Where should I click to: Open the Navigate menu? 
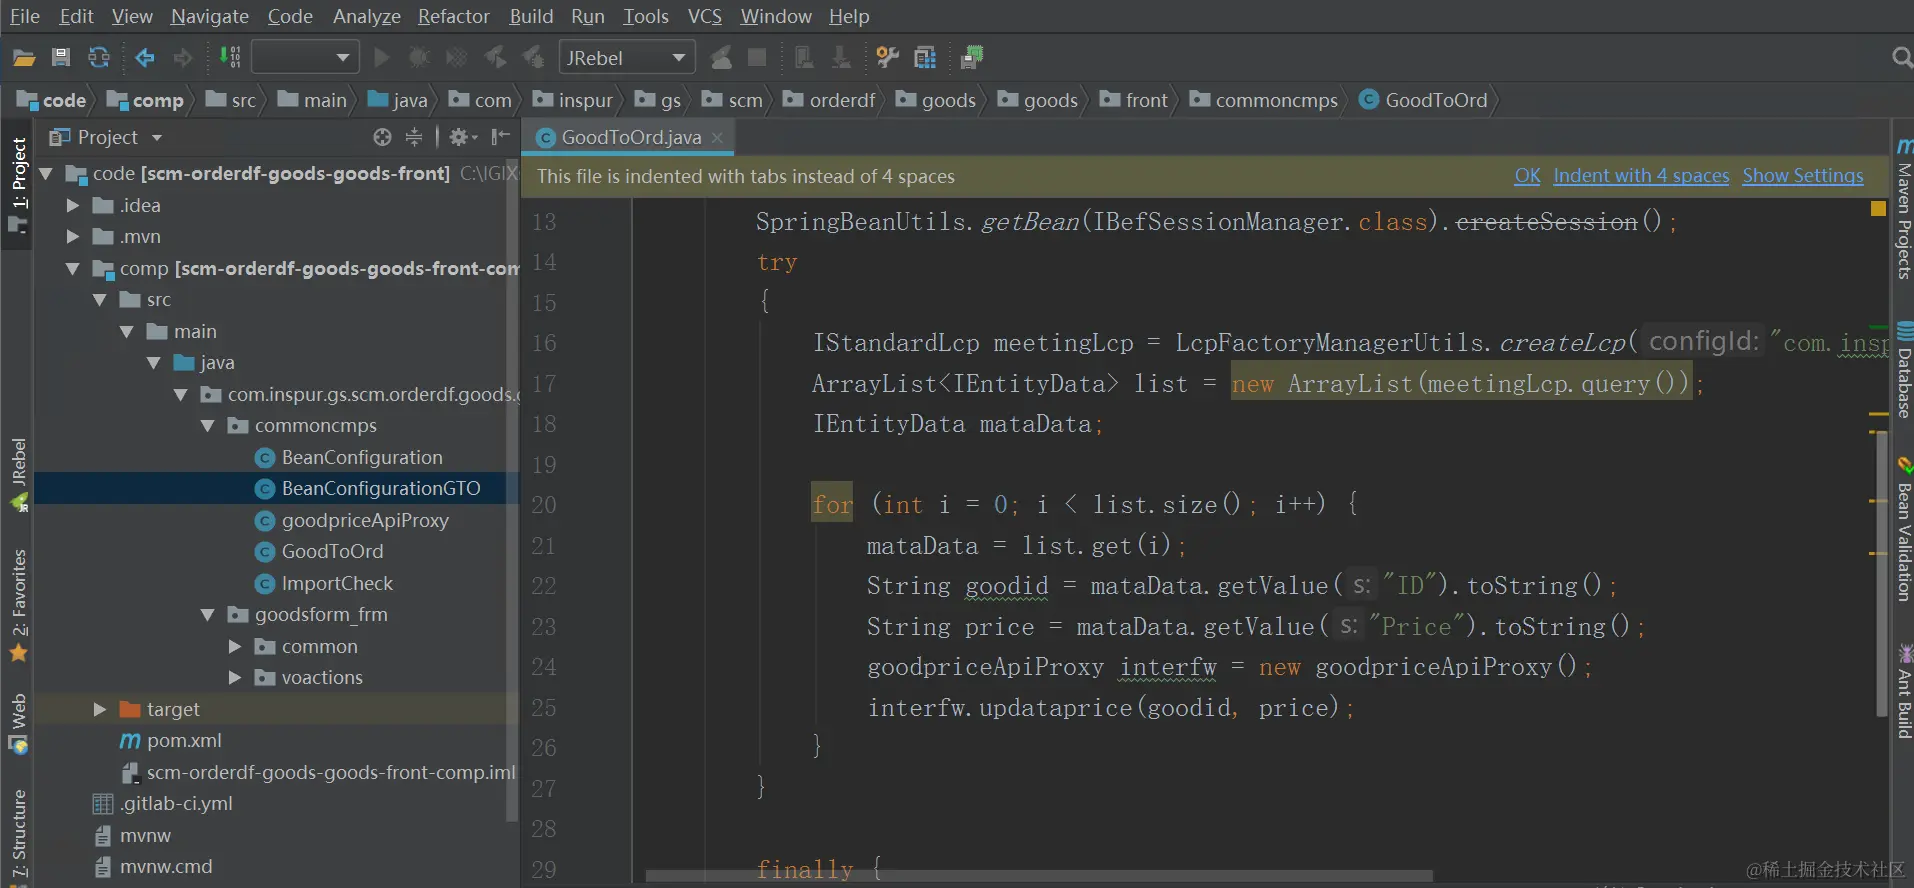pos(210,16)
